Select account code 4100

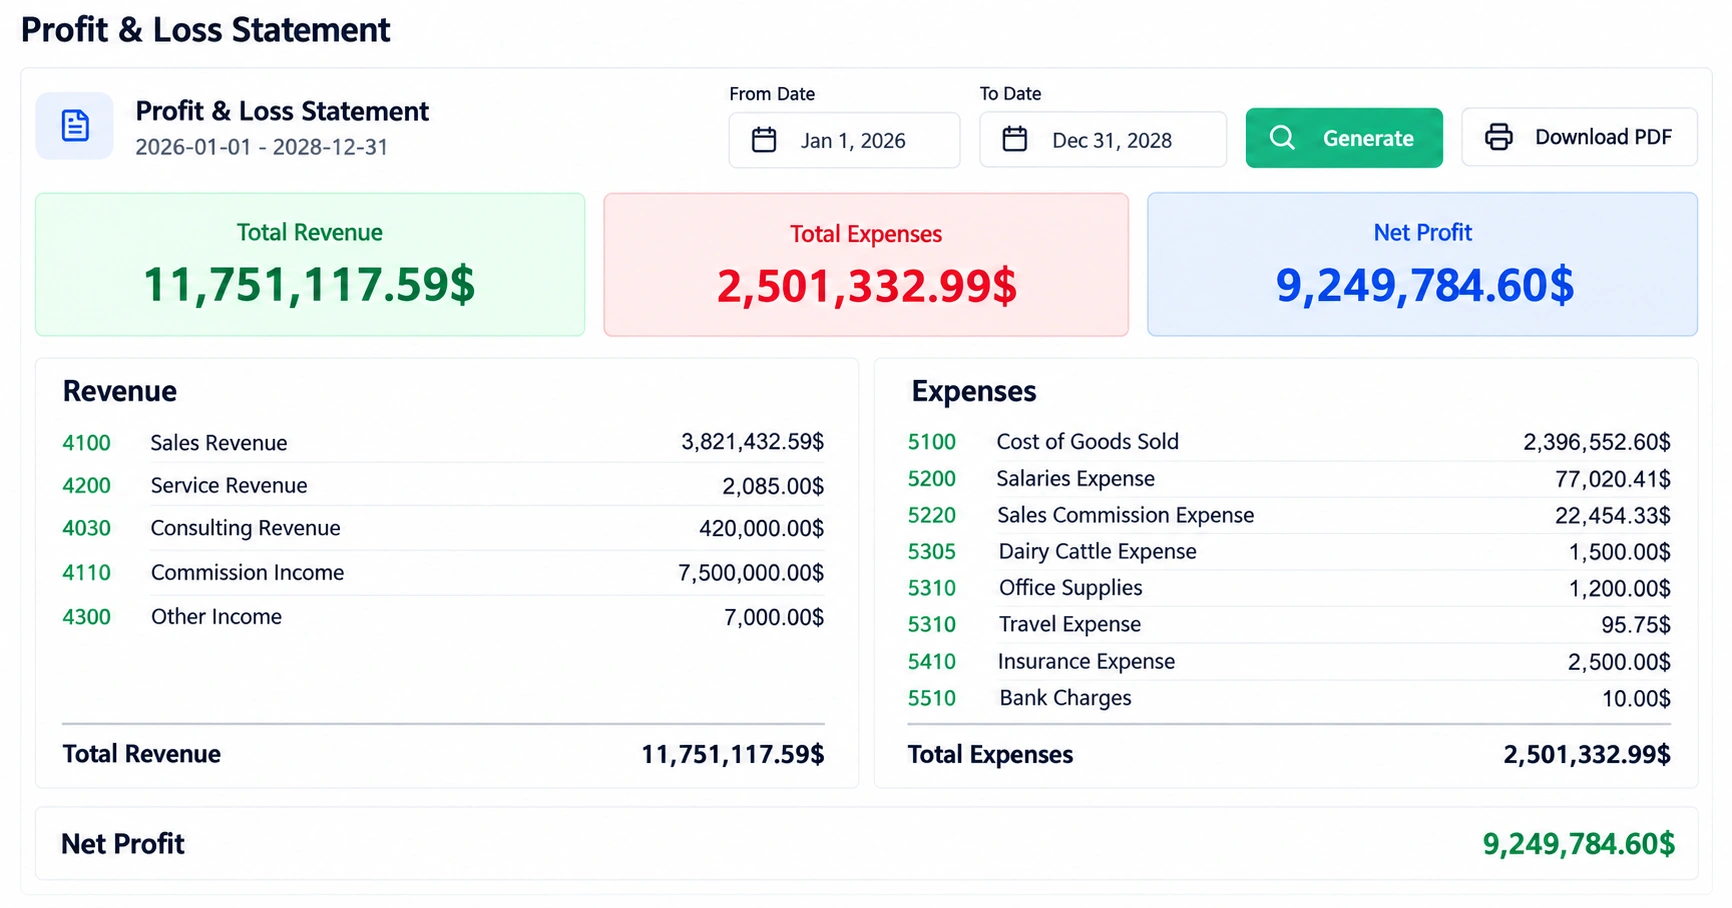tap(86, 443)
